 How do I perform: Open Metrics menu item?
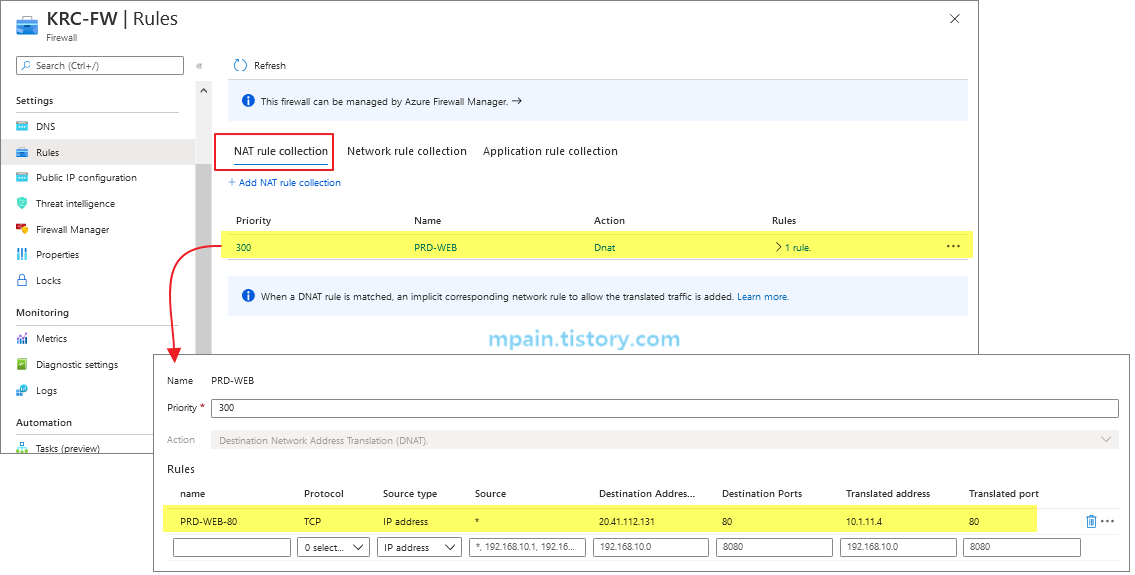coord(51,339)
